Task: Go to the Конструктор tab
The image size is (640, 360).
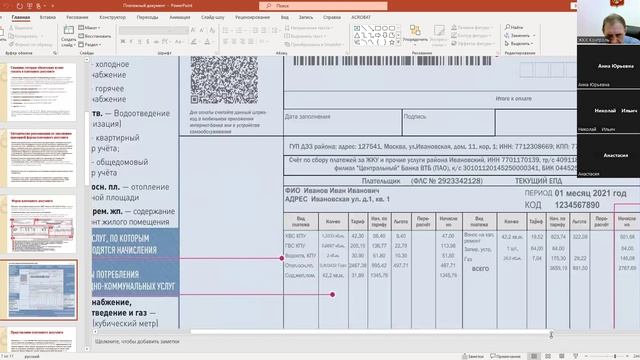Action: click(112, 17)
